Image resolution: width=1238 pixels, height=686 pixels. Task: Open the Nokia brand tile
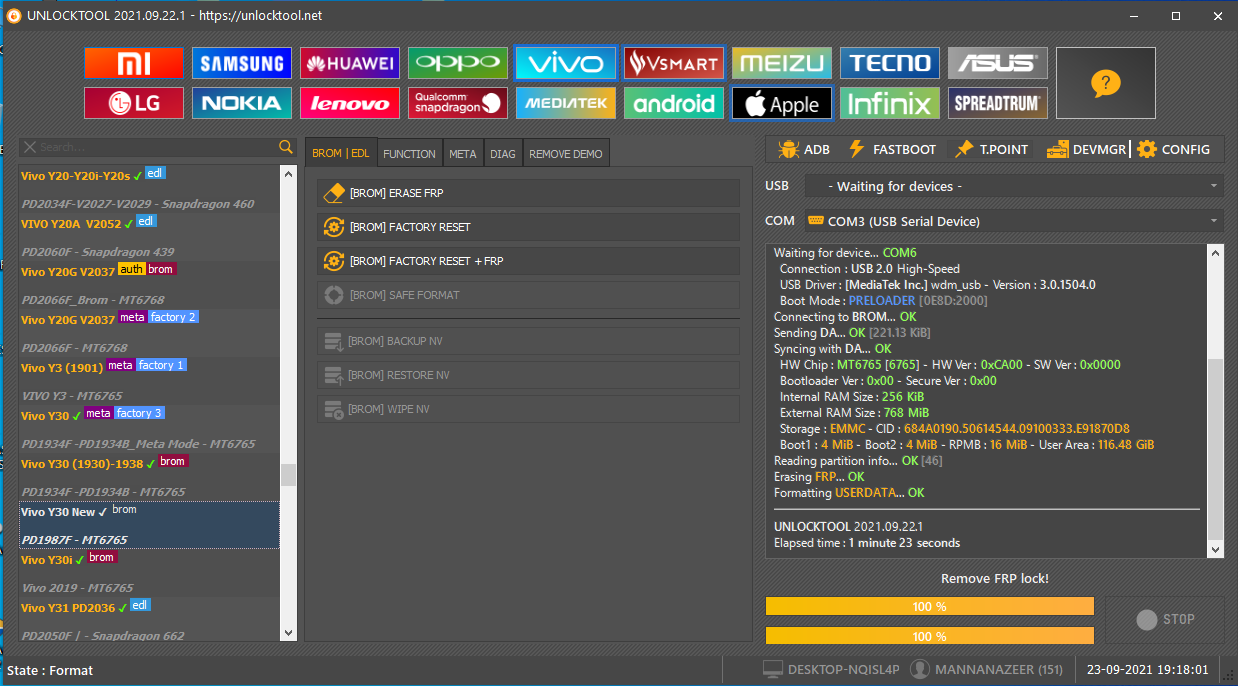tap(242, 103)
